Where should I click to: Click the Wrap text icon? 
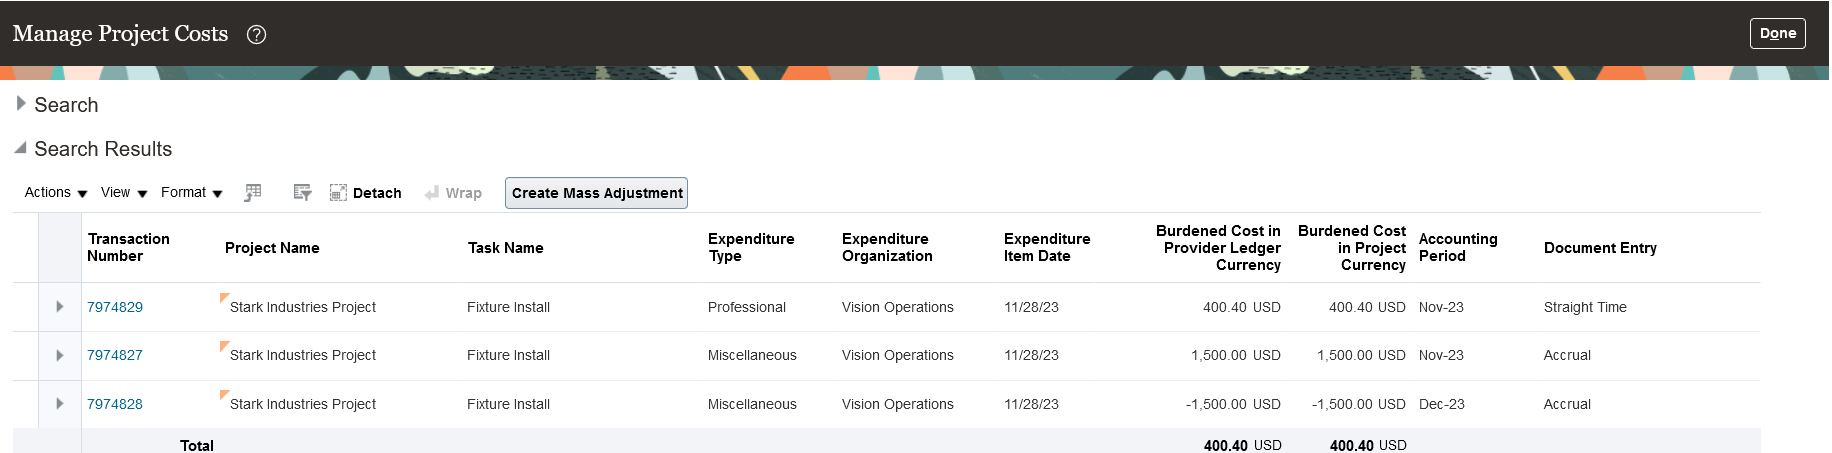(x=432, y=193)
